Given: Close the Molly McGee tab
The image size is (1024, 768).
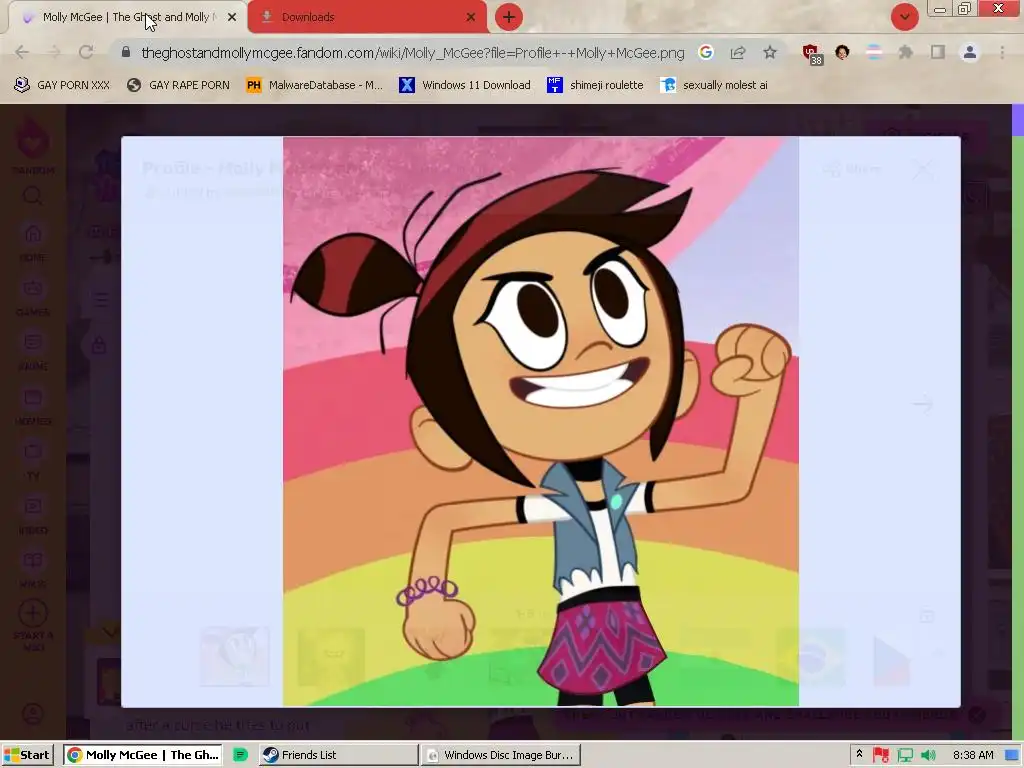Looking at the screenshot, I should (232, 17).
